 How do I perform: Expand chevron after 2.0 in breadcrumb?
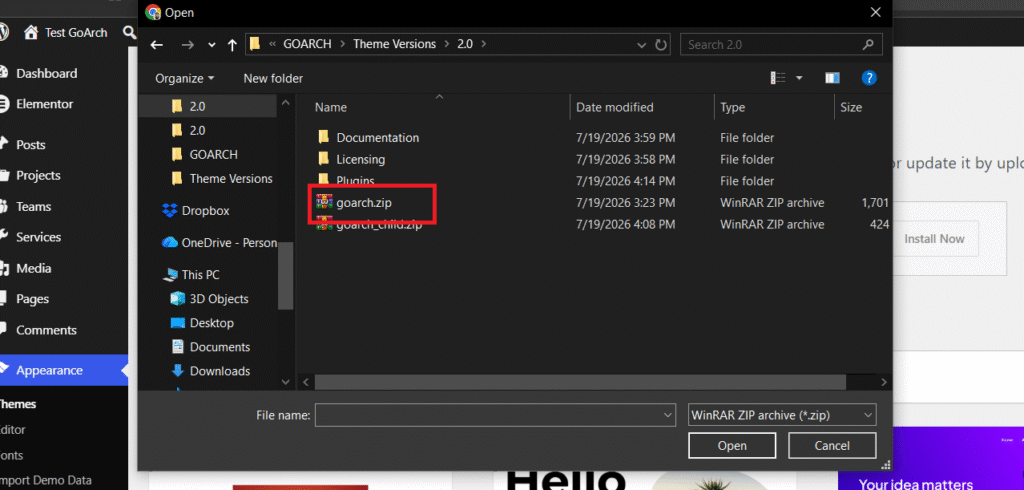coord(483,44)
